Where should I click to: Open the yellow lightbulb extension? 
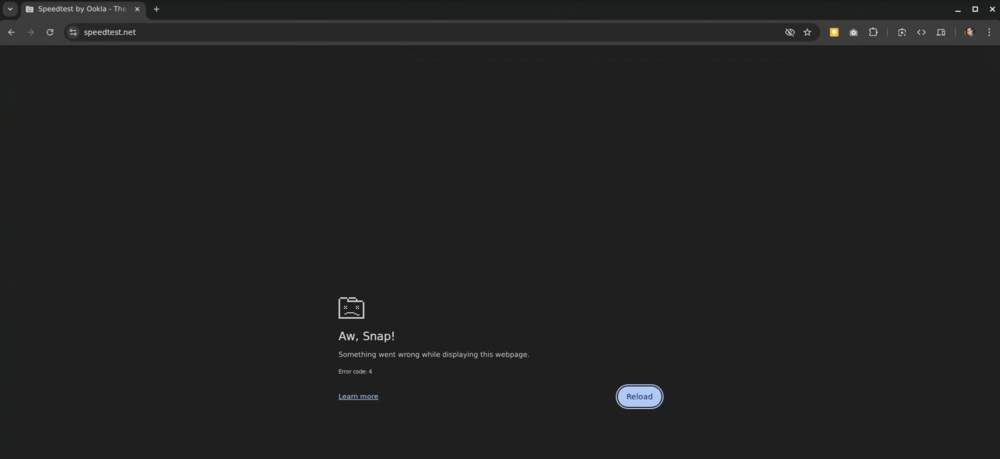pos(834,32)
